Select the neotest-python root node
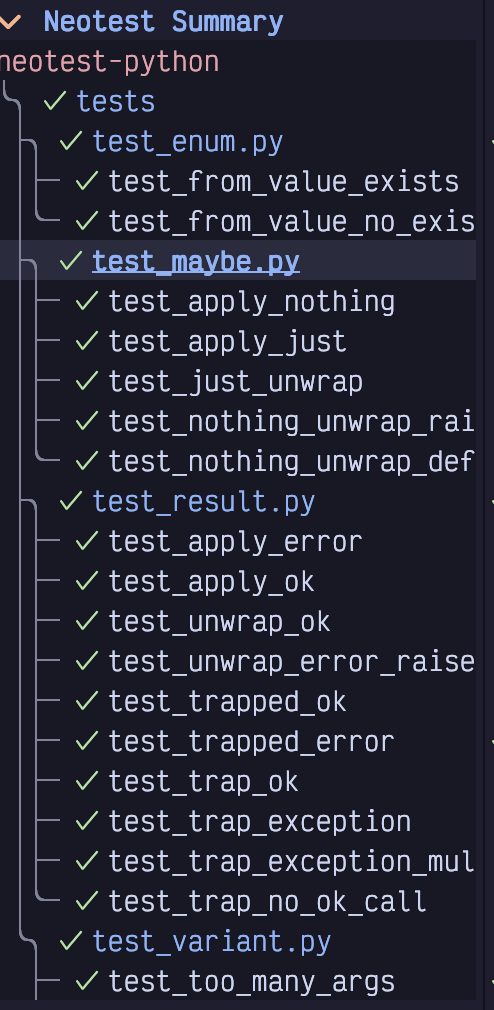 pos(108,62)
